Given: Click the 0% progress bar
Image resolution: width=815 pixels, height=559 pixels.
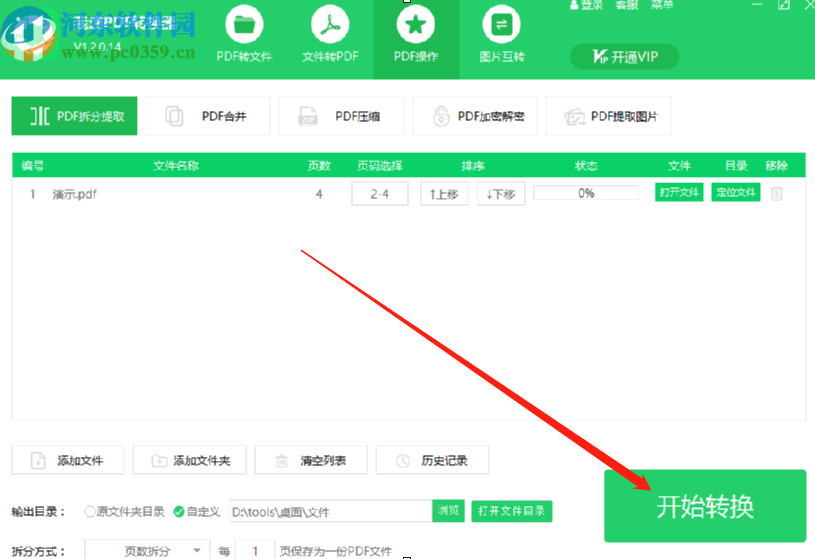Looking at the screenshot, I should tap(586, 193).
